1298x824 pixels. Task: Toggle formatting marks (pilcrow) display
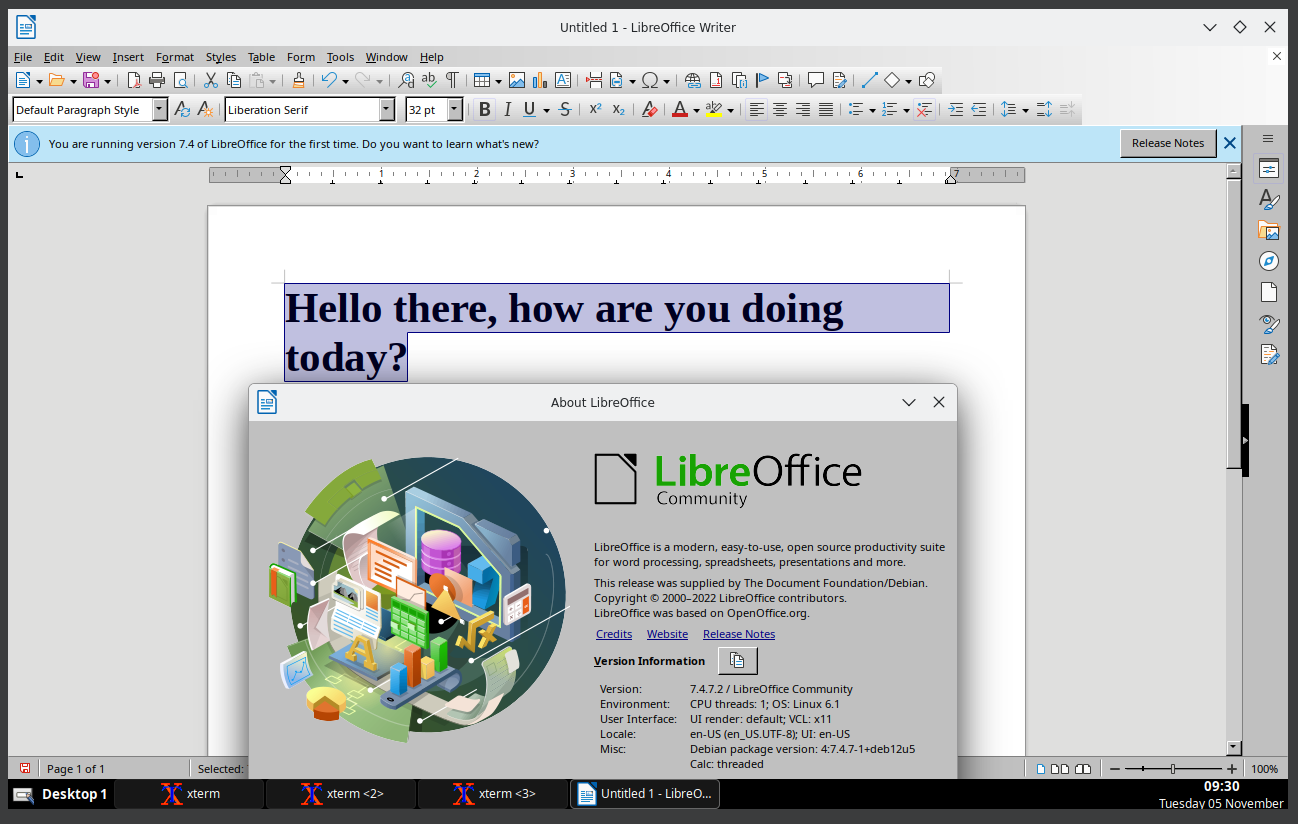click(x=452, y=80)
